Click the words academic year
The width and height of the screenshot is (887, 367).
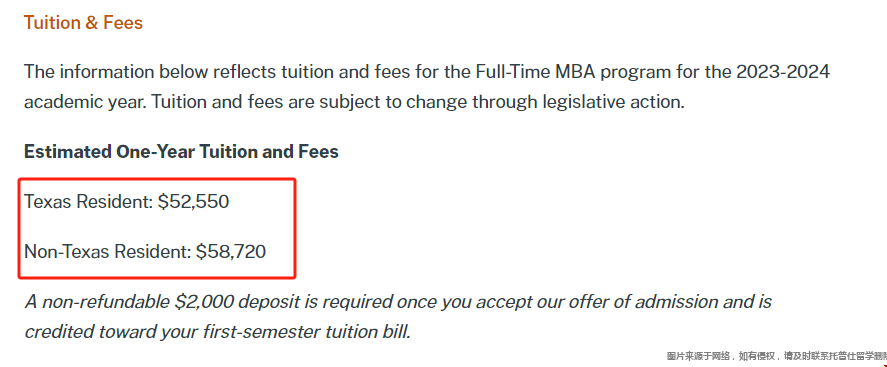pos(83,103)
